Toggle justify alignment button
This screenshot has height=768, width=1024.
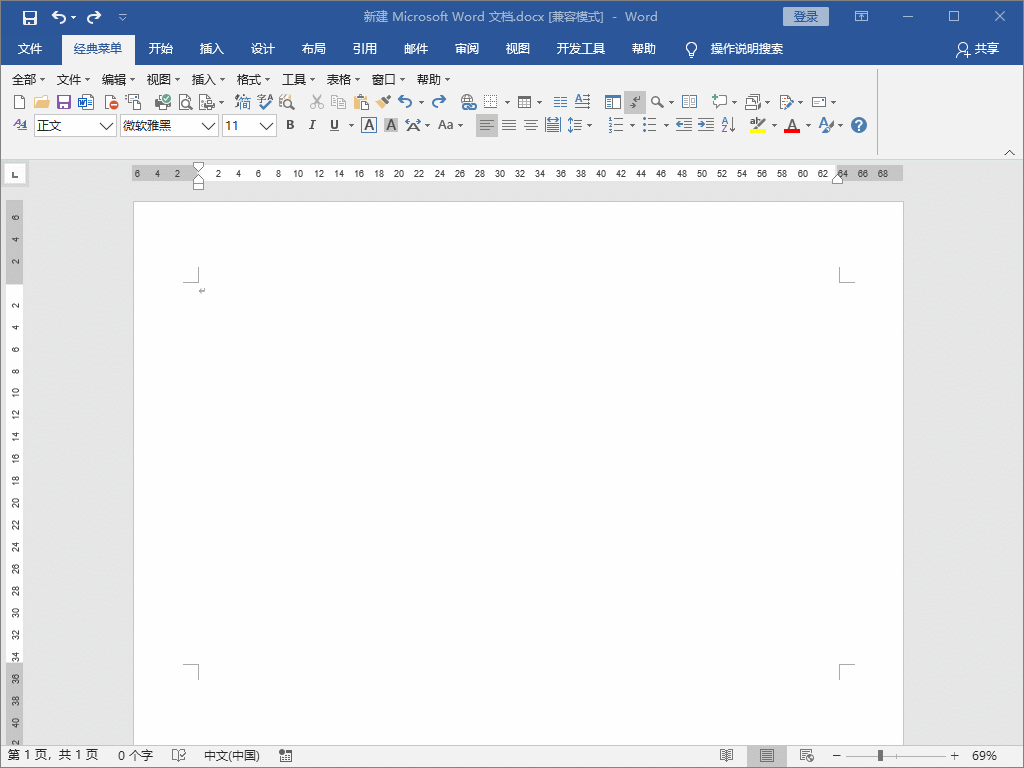click(x=509, y=125)
